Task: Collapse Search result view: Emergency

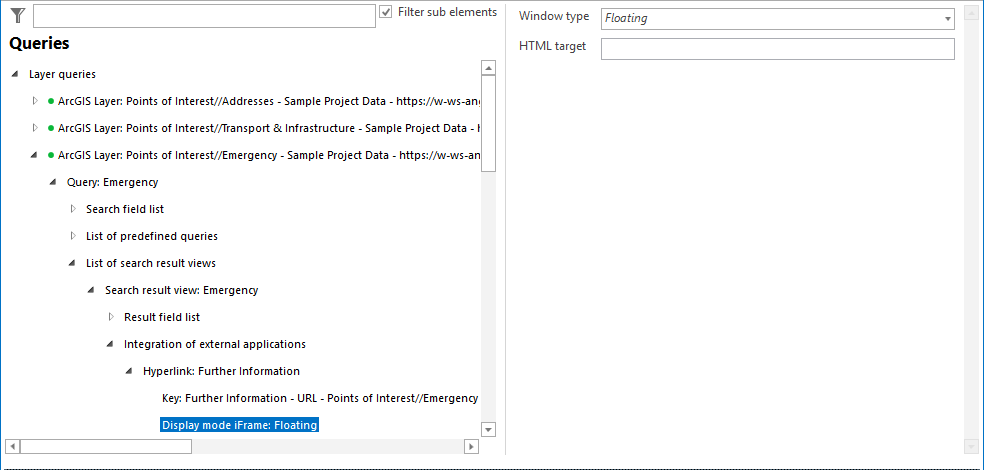Action: 91,291
